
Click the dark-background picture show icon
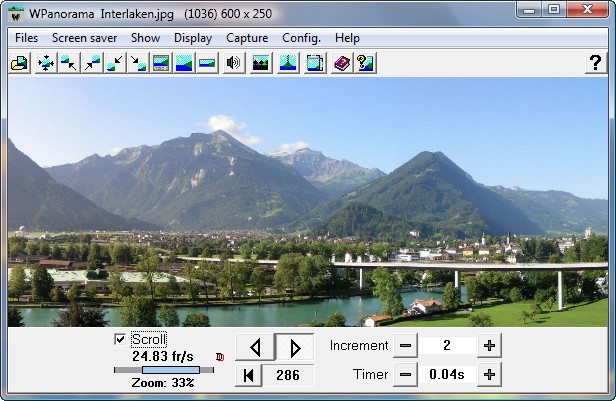click(x=261, y=63)
